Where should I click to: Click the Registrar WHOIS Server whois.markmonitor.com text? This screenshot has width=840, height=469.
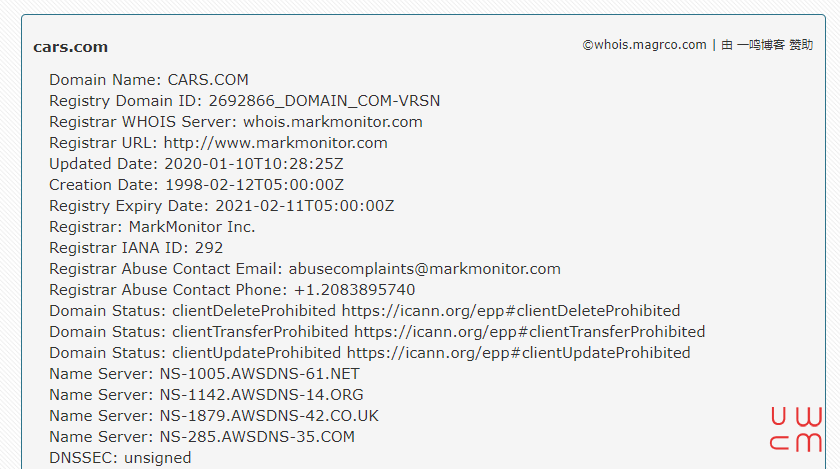point(236,122)
